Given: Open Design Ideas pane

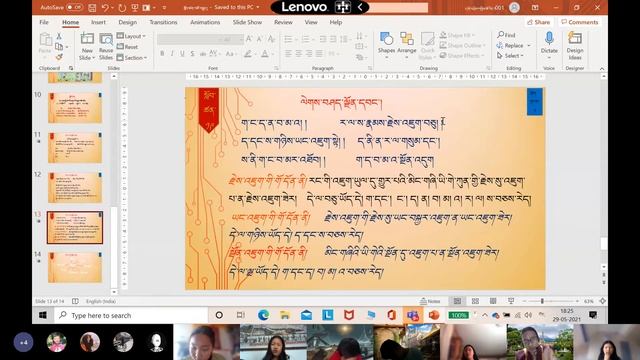Looking at the screenshot, I should point(575,46).
